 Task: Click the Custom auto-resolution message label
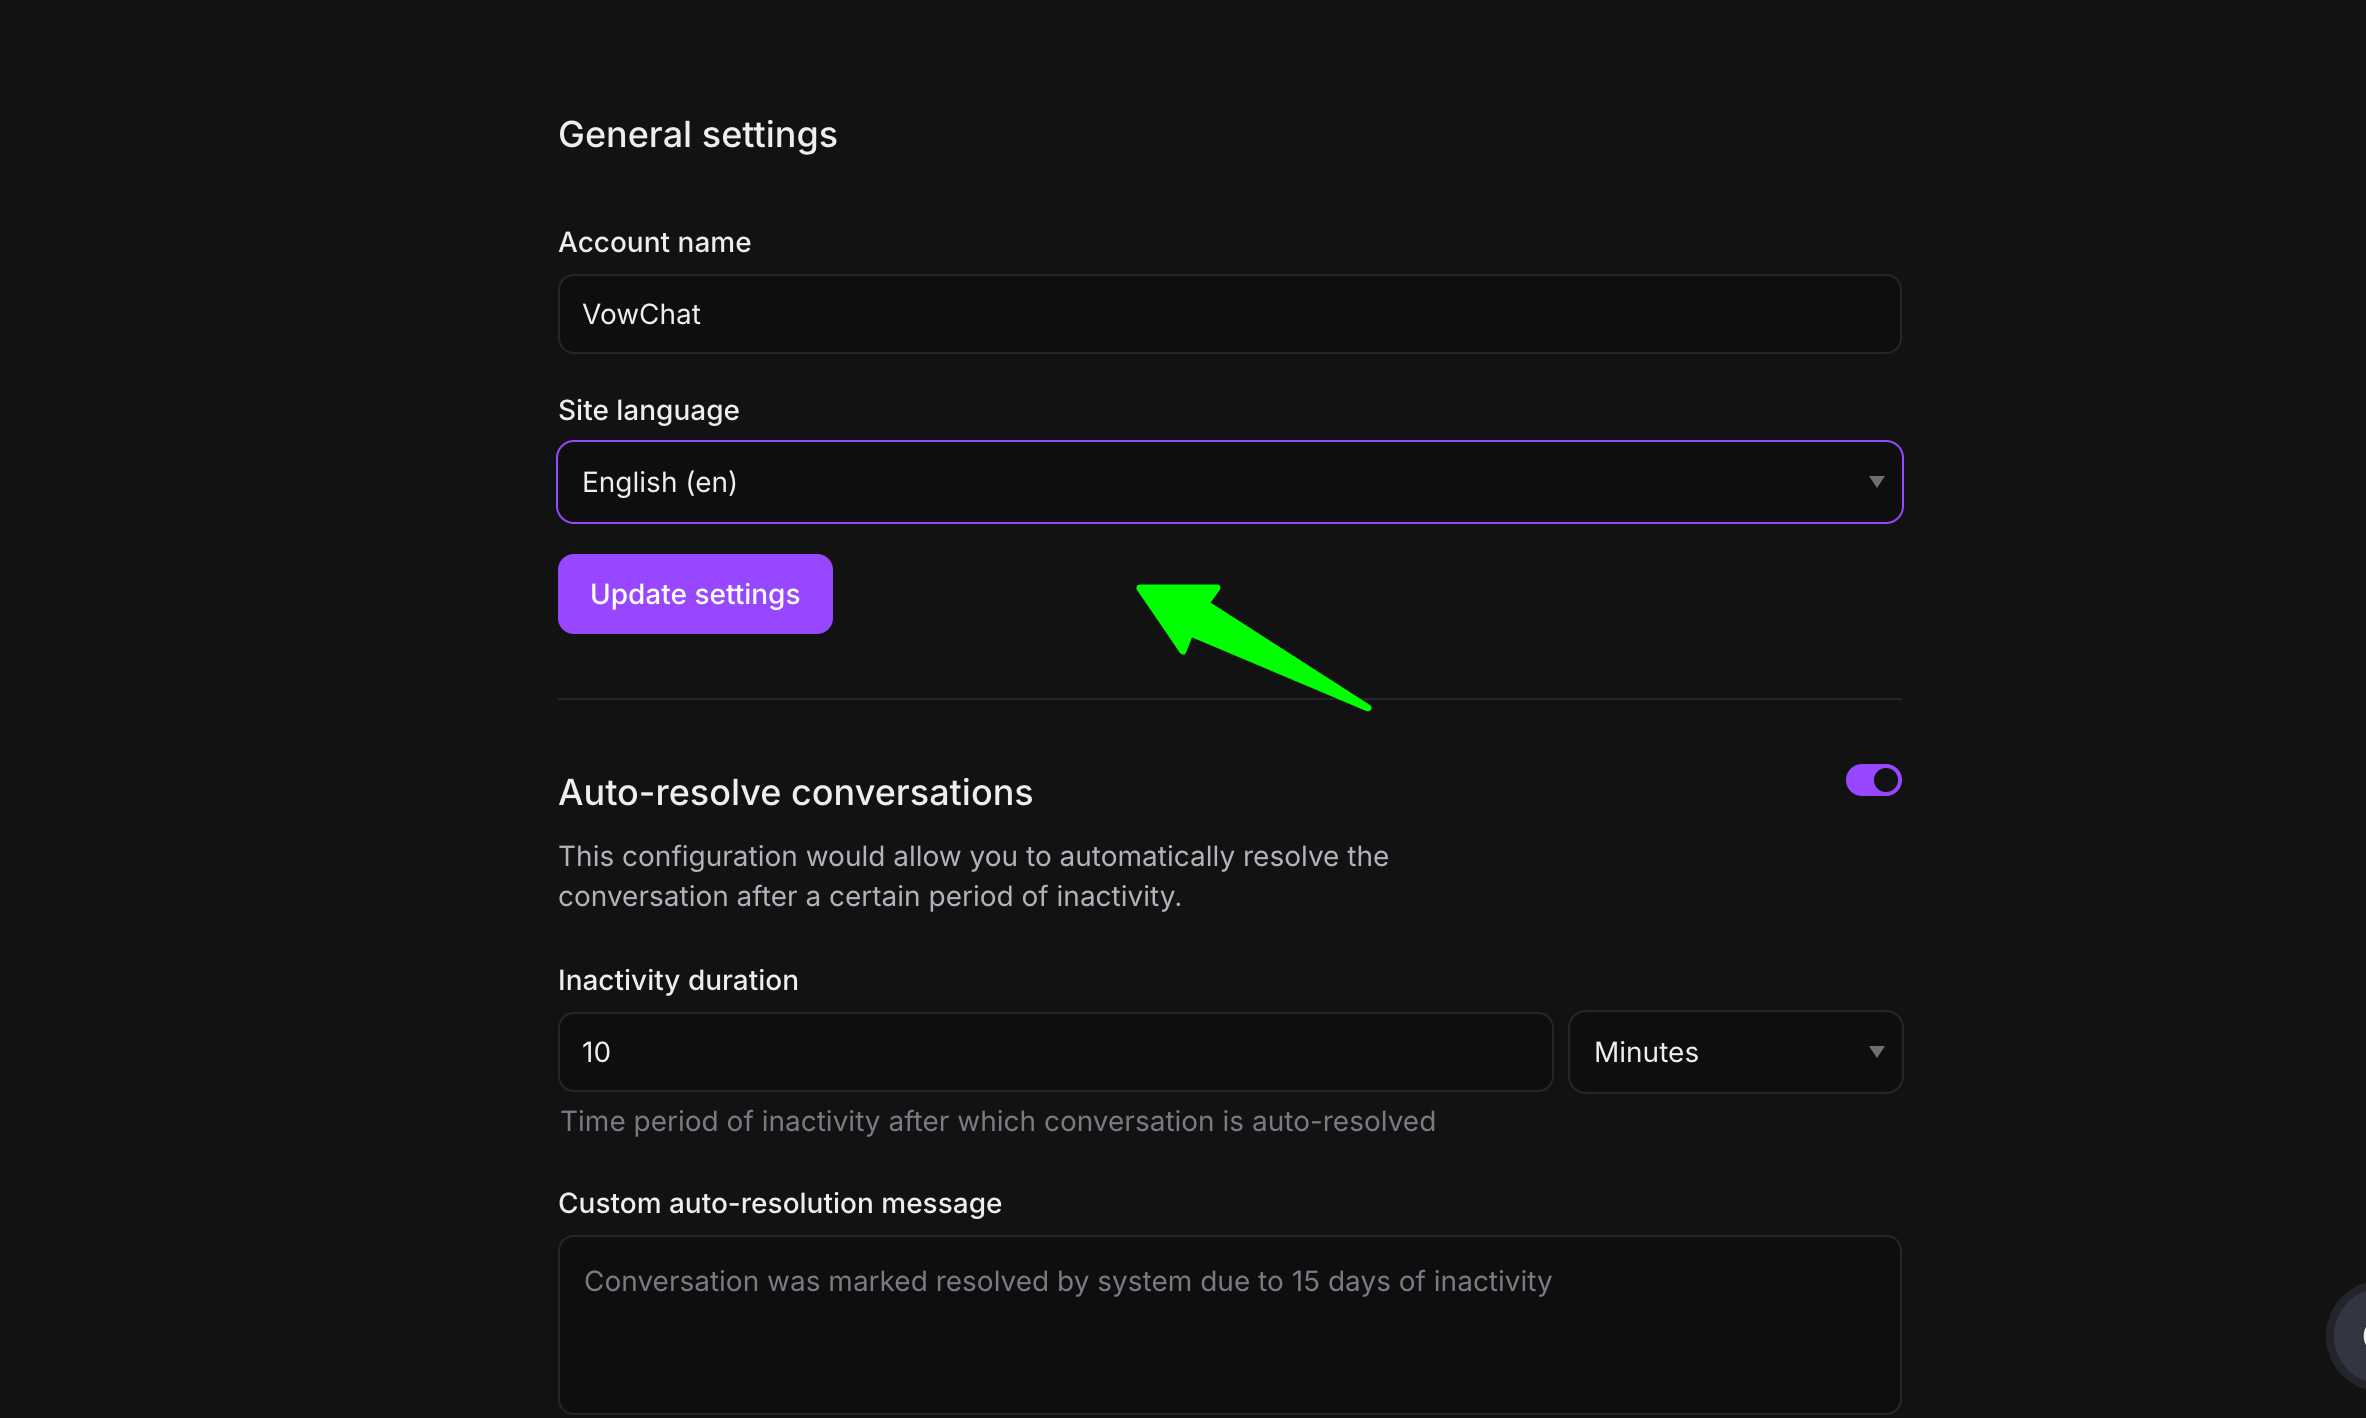779,1203
